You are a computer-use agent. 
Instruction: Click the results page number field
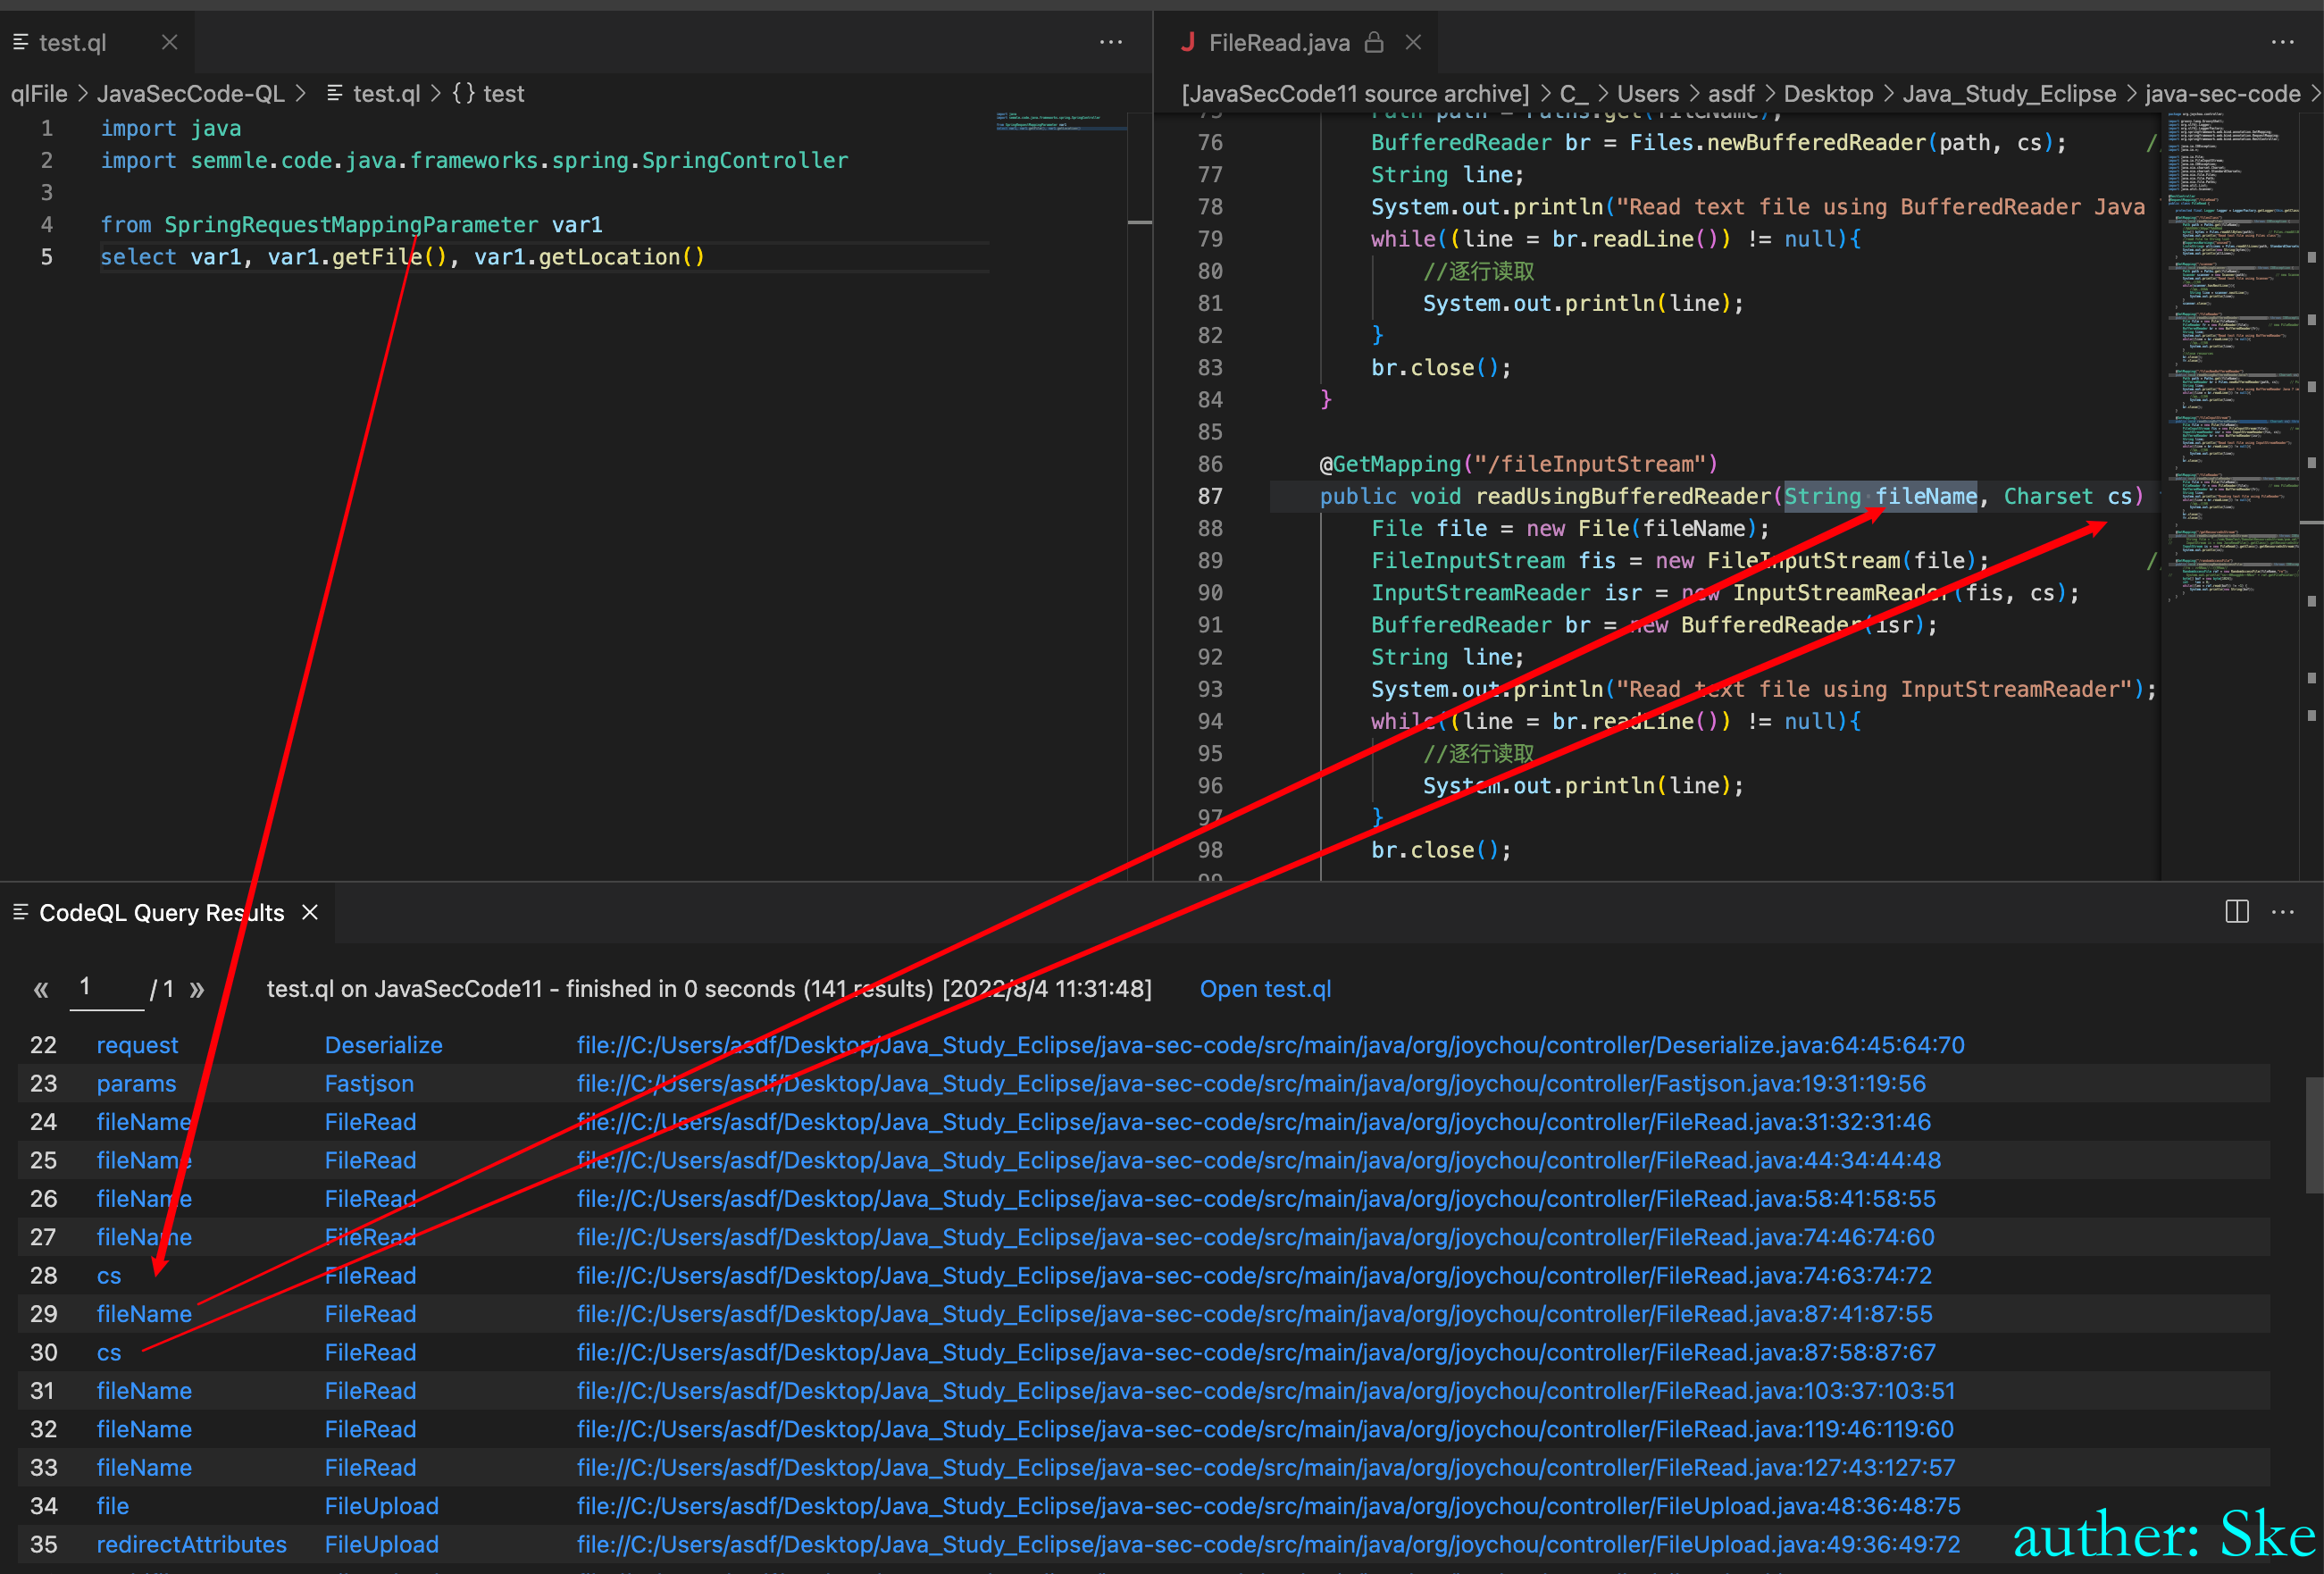(x=107, y=988)
